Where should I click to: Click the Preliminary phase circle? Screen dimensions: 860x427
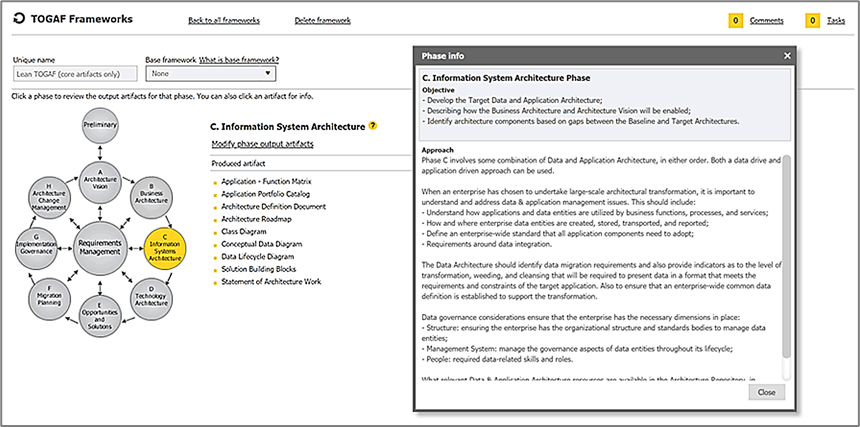[100, 127]
